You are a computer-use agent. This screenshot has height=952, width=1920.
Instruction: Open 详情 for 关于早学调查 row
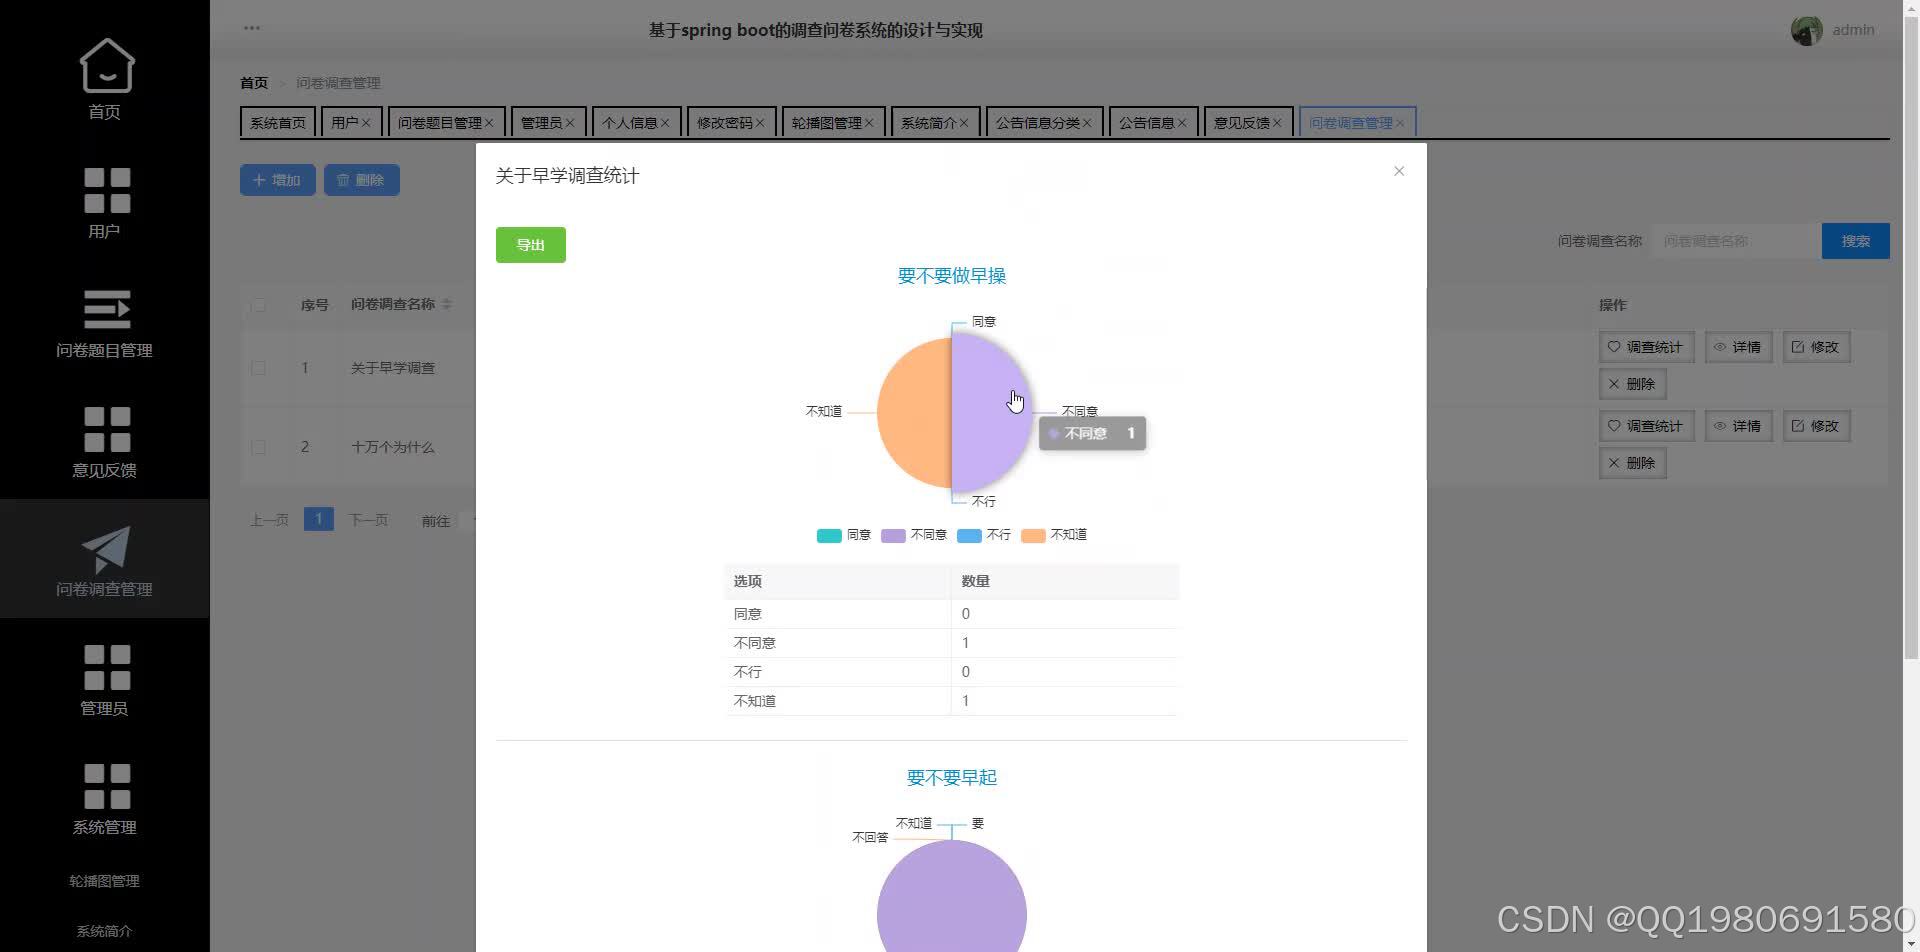1738,347
